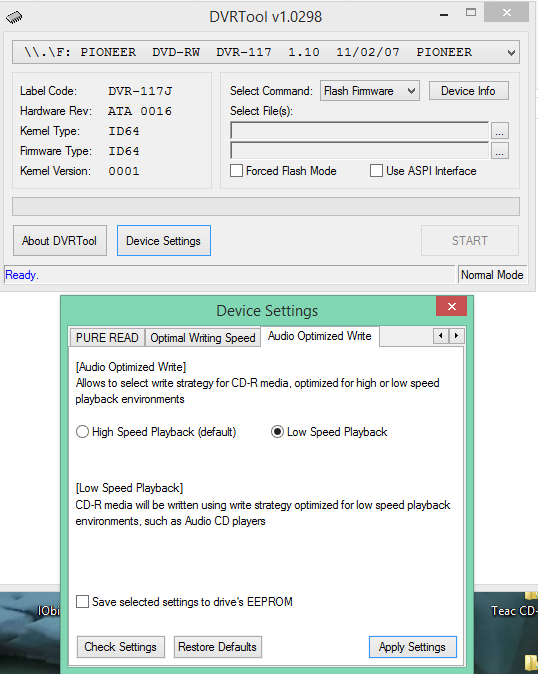Screen dimensions: 538x674
Task: Browse for the first firmware file
Action: point(499,131)
